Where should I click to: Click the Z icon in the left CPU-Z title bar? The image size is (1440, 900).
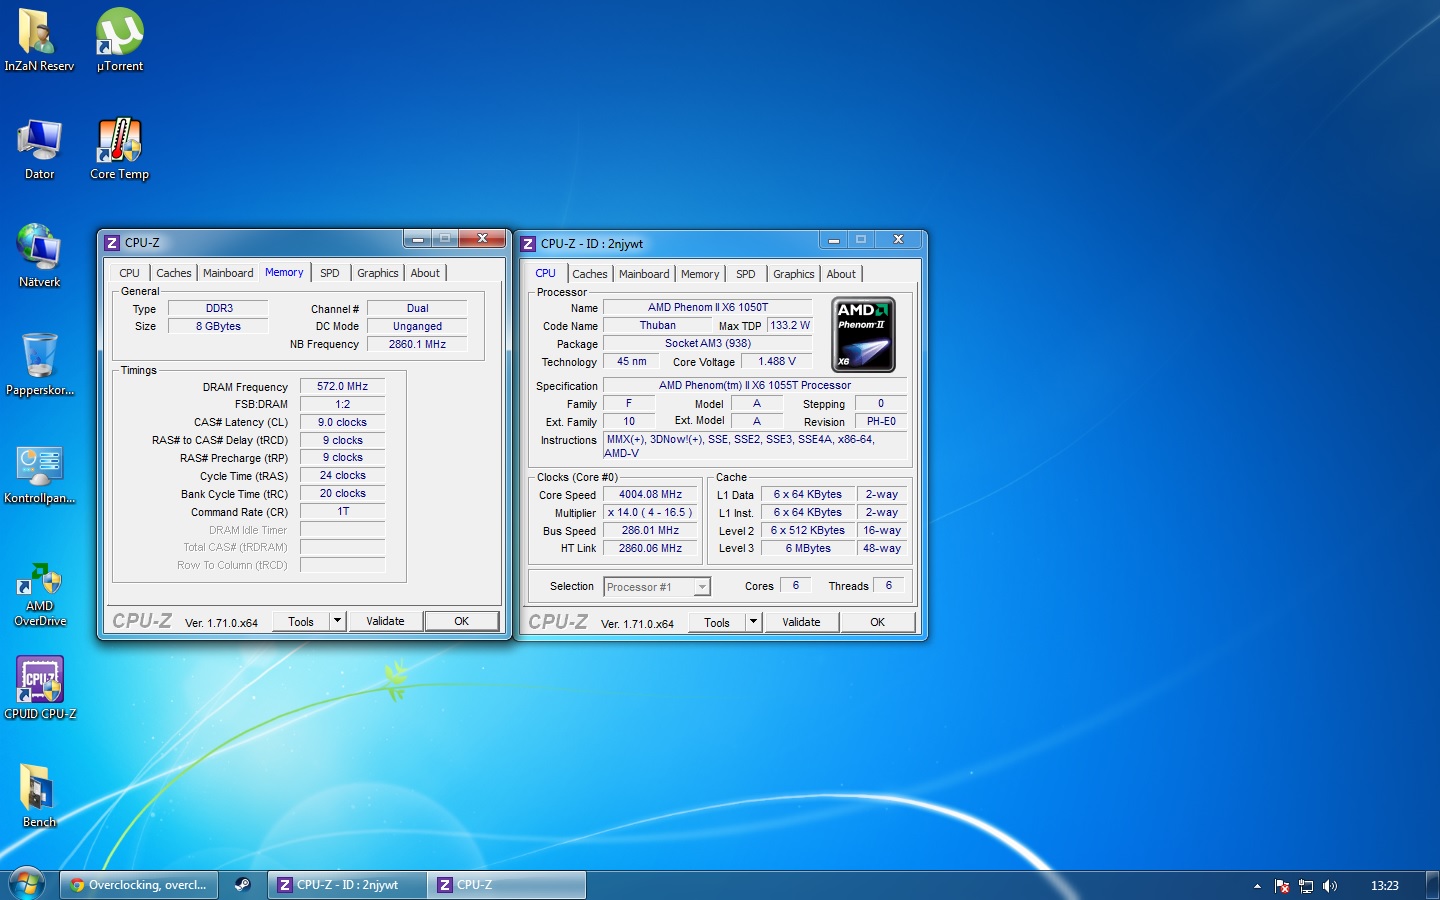112,243
